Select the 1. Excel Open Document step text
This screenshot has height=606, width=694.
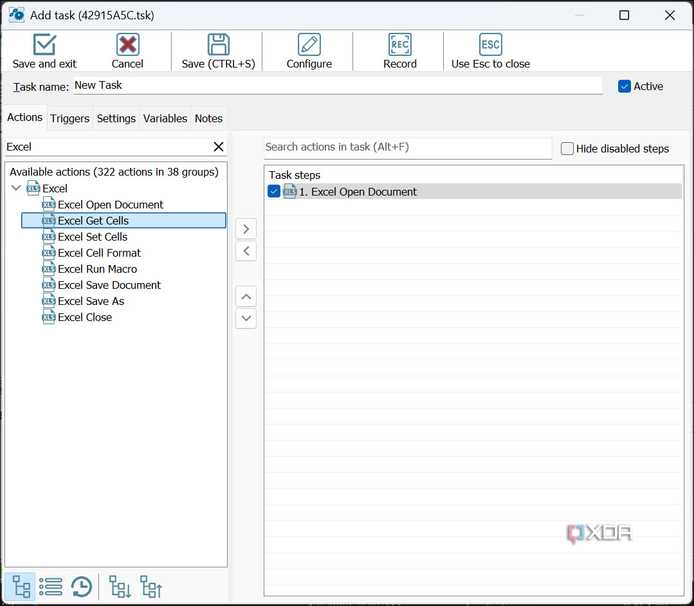[x=358, y=192]
